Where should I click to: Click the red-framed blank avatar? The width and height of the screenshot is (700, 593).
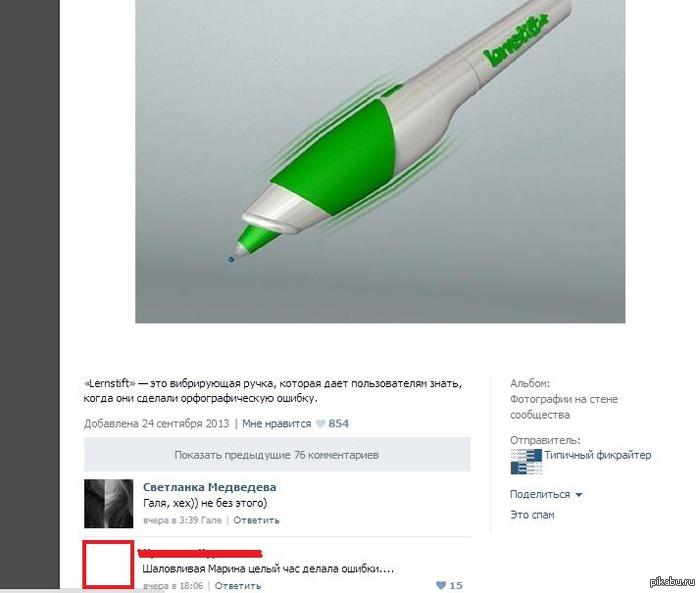tap(108, 564)
